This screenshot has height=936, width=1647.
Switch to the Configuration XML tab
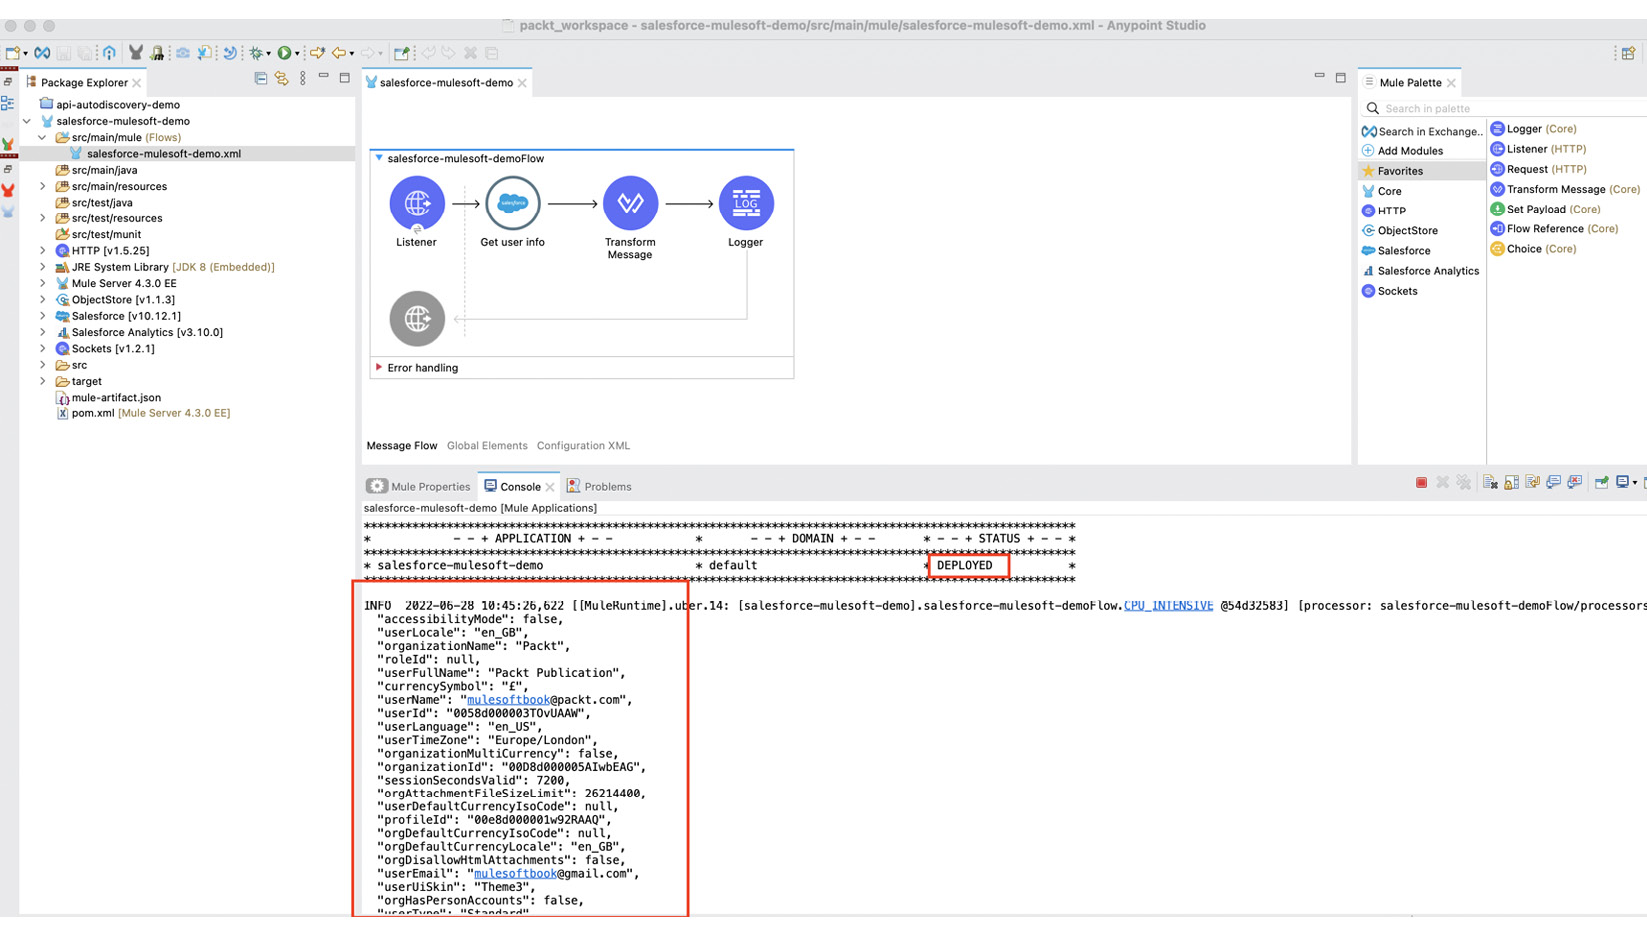click(583, 446)
